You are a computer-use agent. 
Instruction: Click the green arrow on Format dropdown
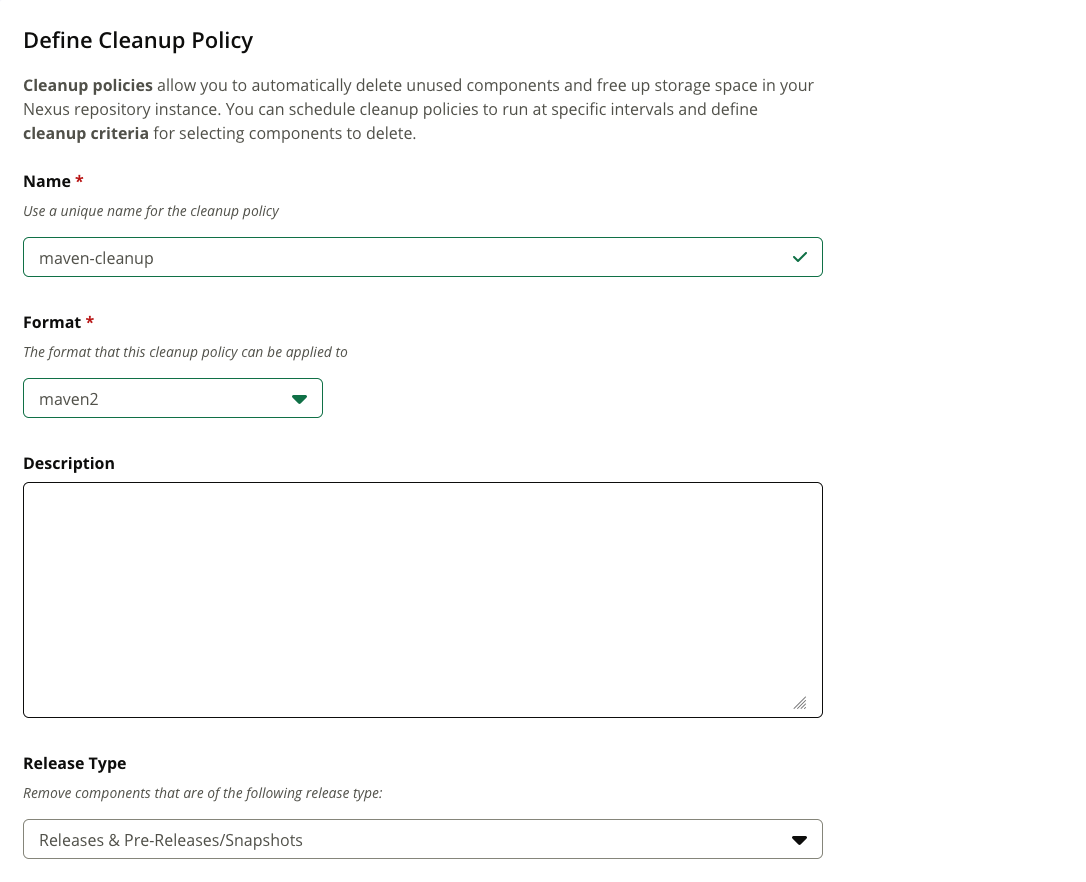(x=299, y=399)
